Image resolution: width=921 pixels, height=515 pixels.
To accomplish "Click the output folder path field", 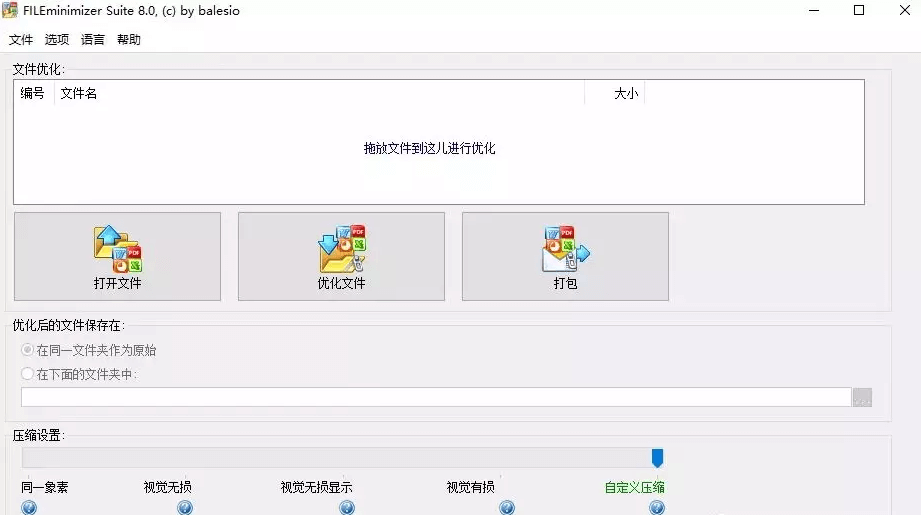I will pyautogui.click(x=436, y=397).
